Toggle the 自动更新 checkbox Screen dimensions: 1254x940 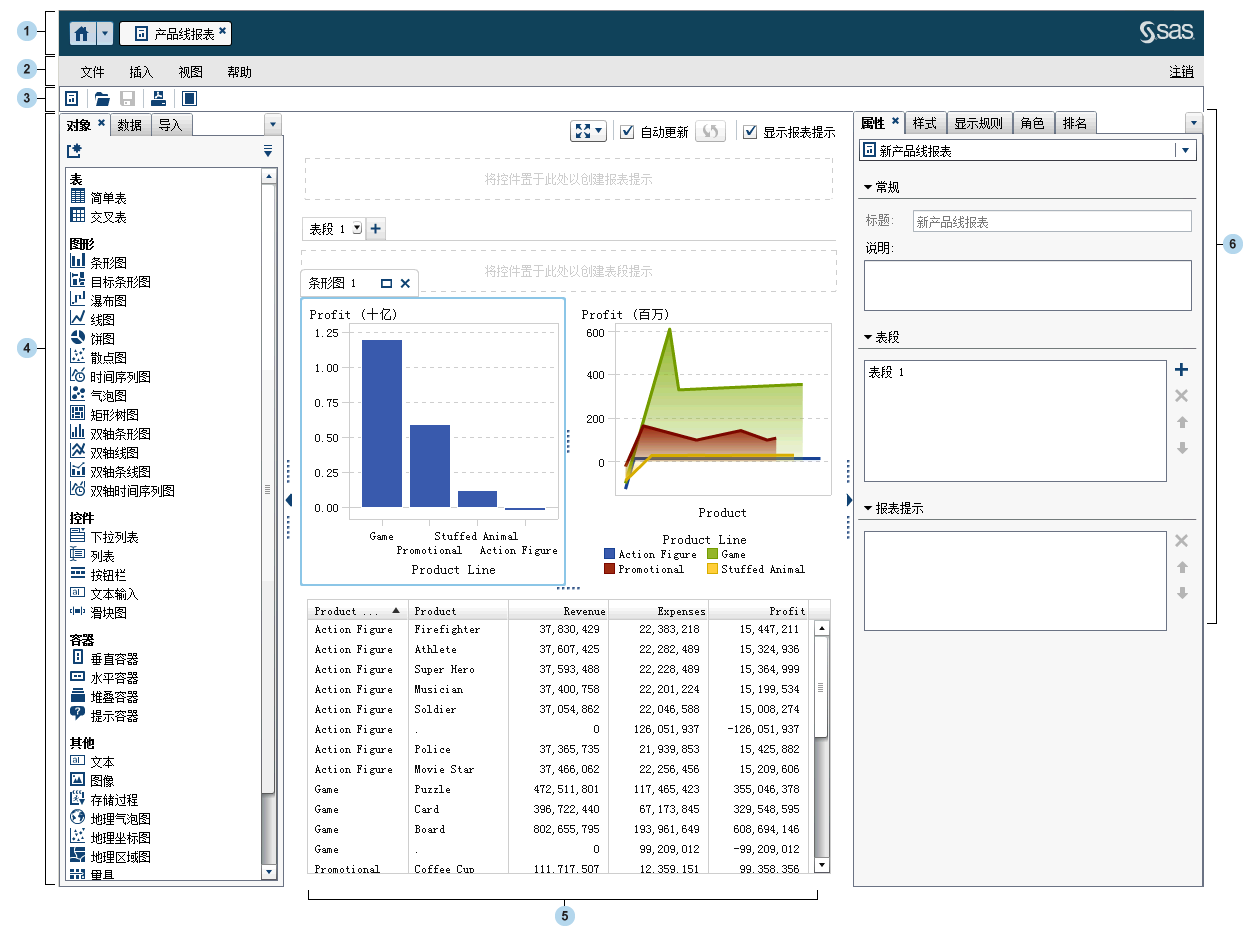tap(627, 132)
